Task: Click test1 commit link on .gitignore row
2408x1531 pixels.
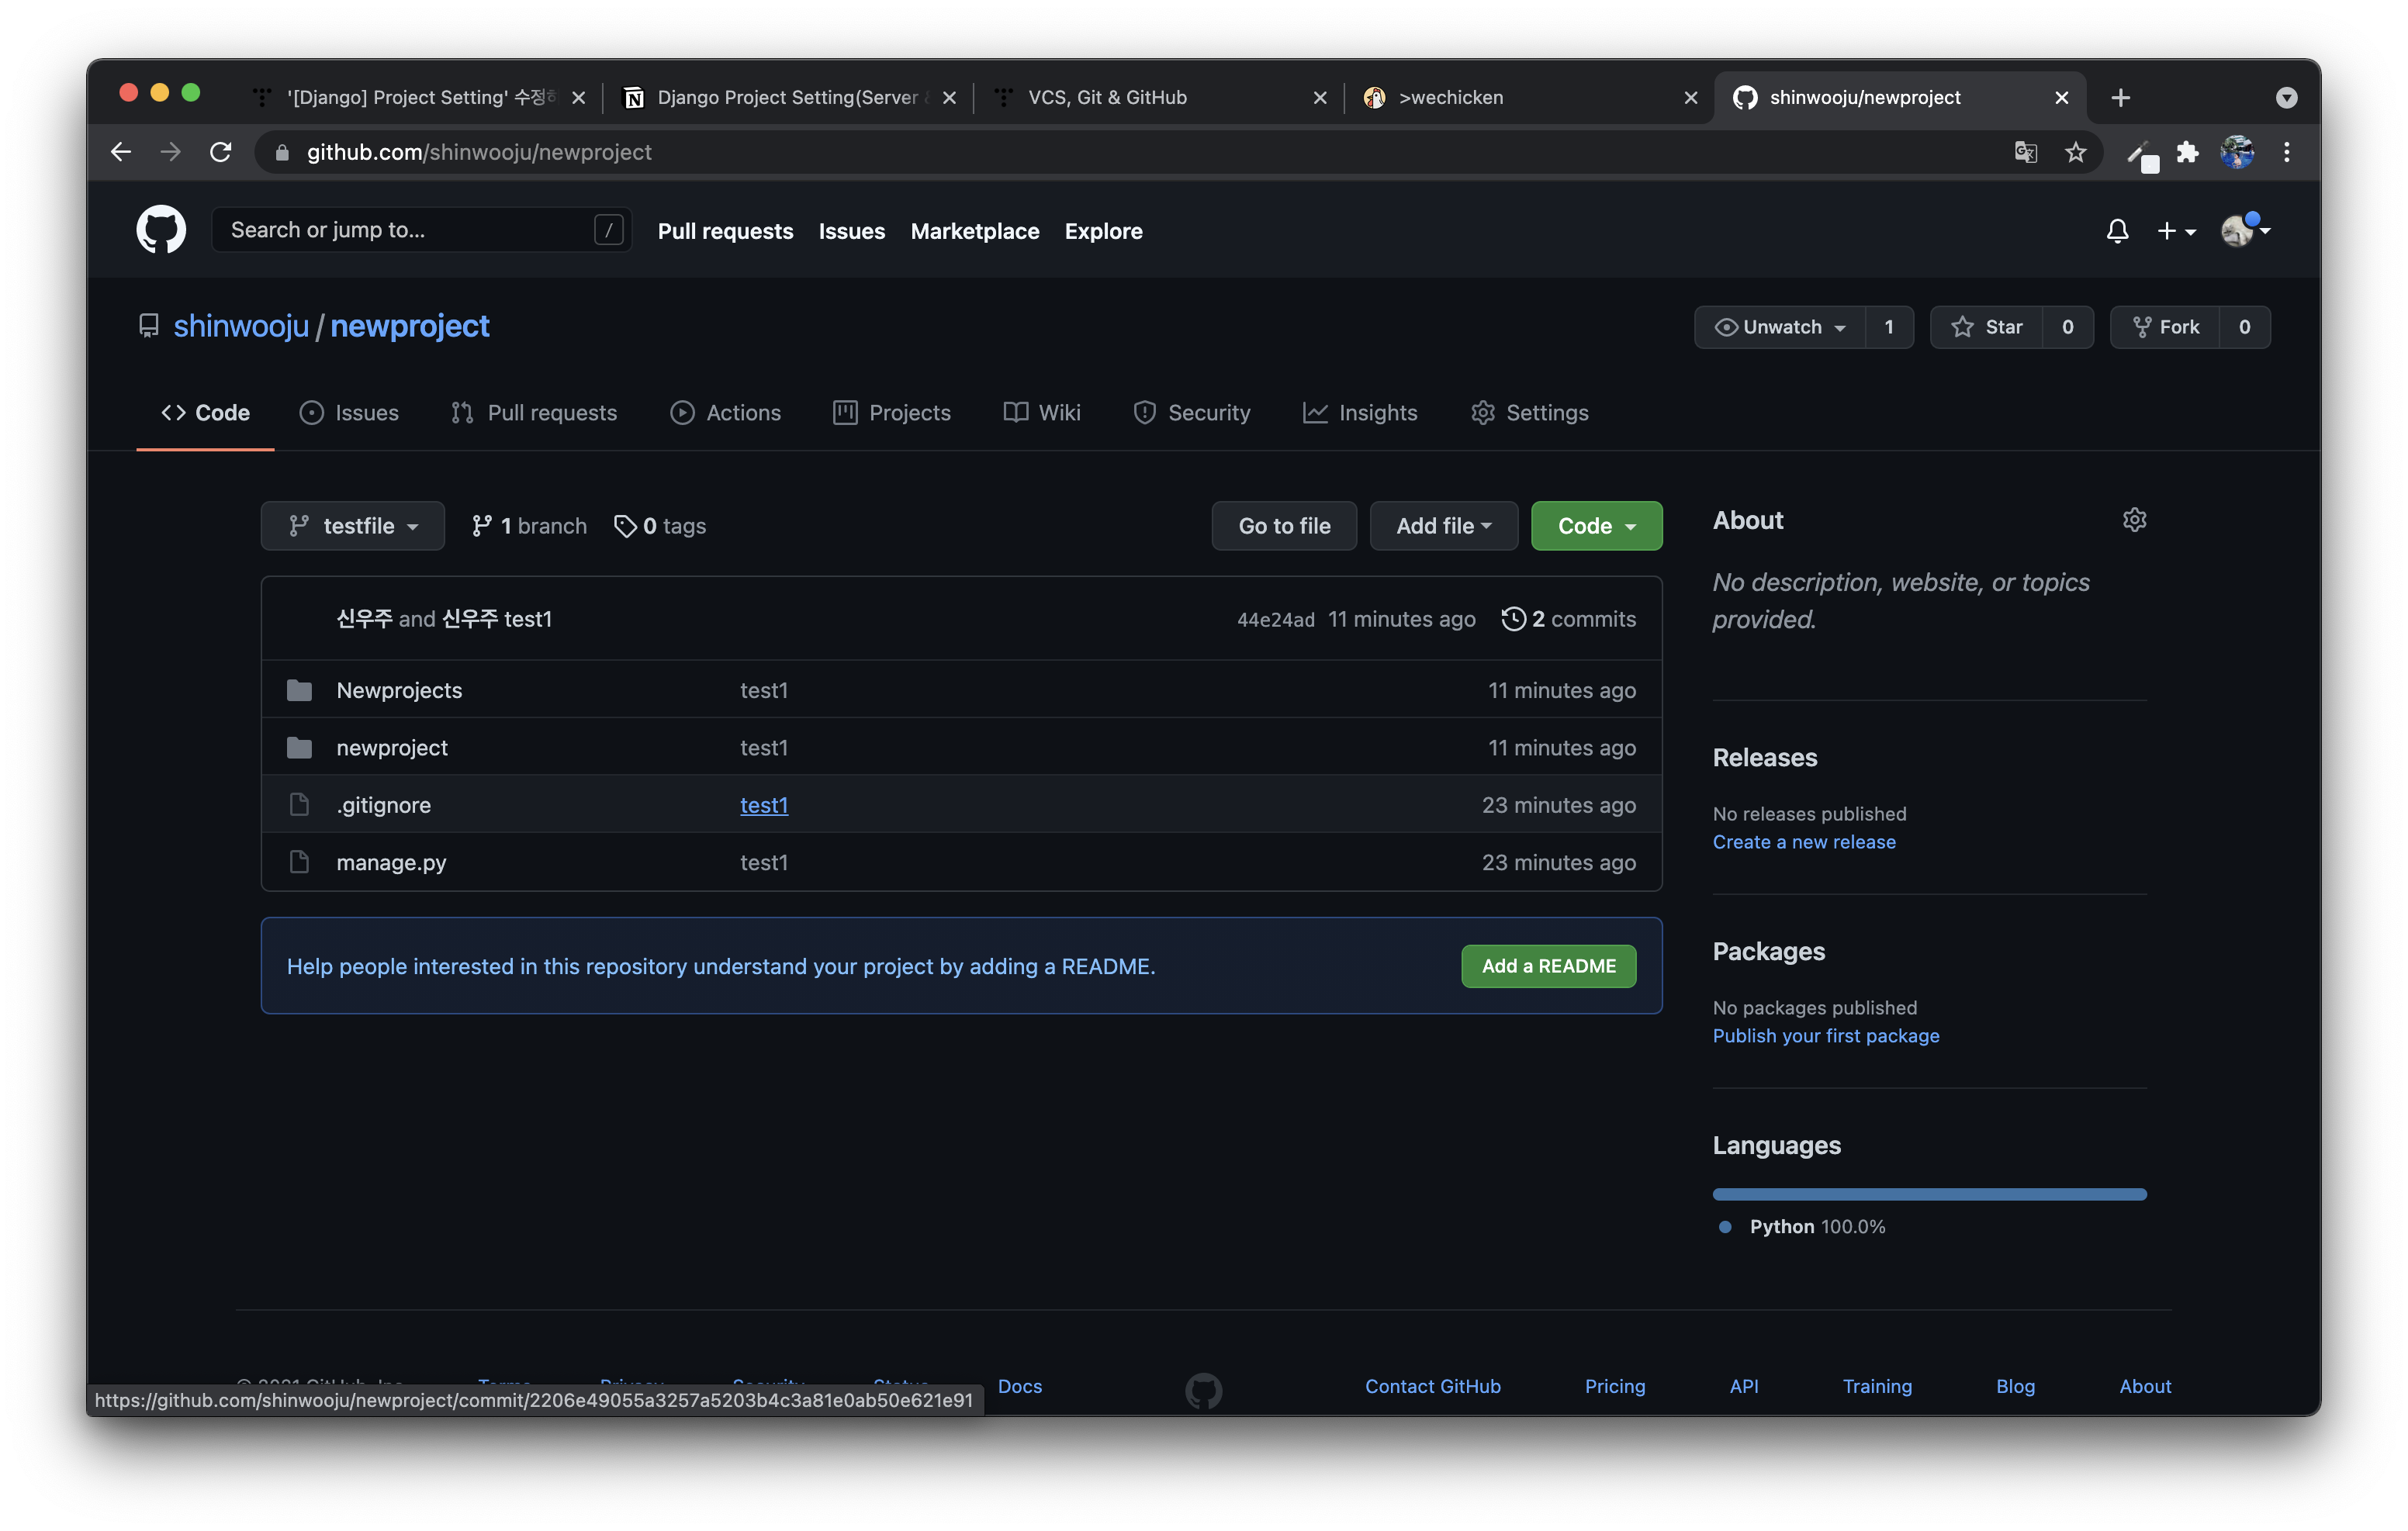Action: click(x=764, y=805)
